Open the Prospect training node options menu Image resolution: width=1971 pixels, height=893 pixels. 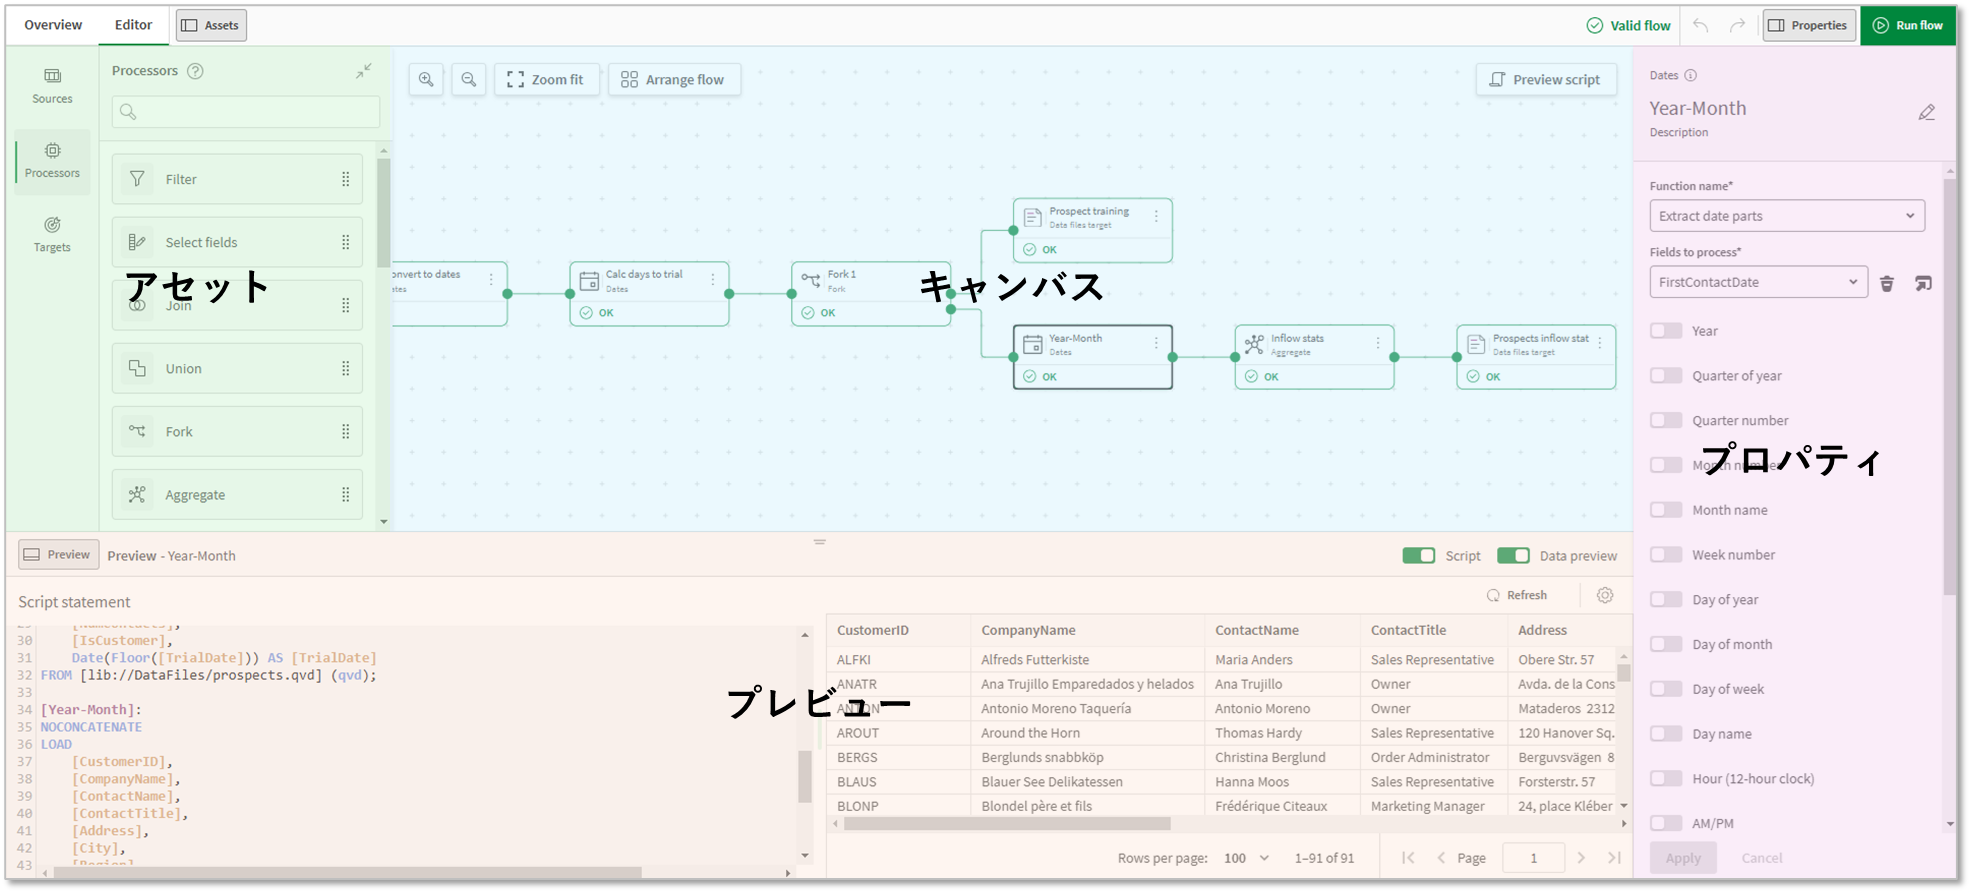pos(1156,216)
